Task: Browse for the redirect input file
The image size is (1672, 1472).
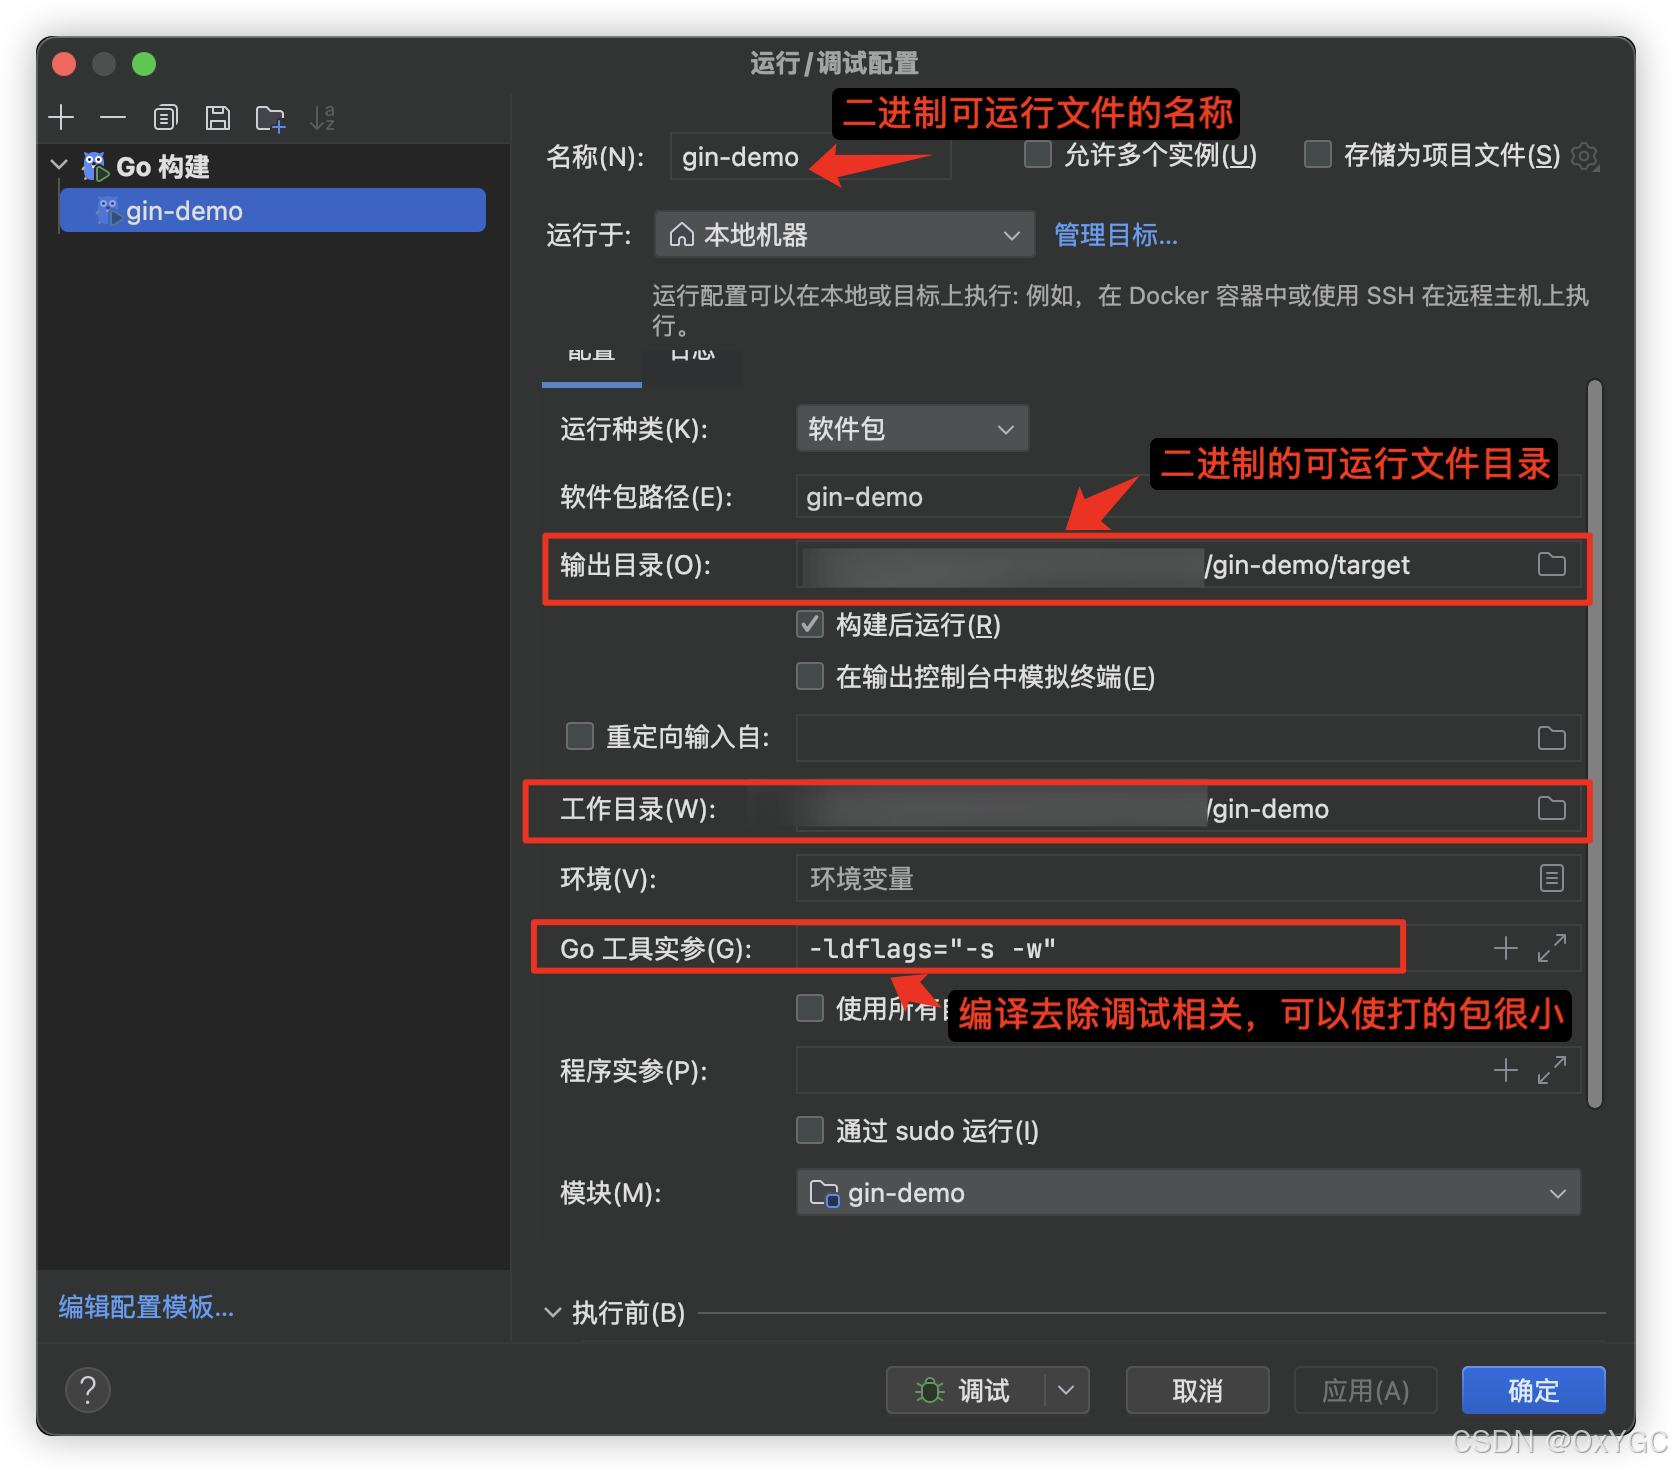Action: [x=1551, y=738]
